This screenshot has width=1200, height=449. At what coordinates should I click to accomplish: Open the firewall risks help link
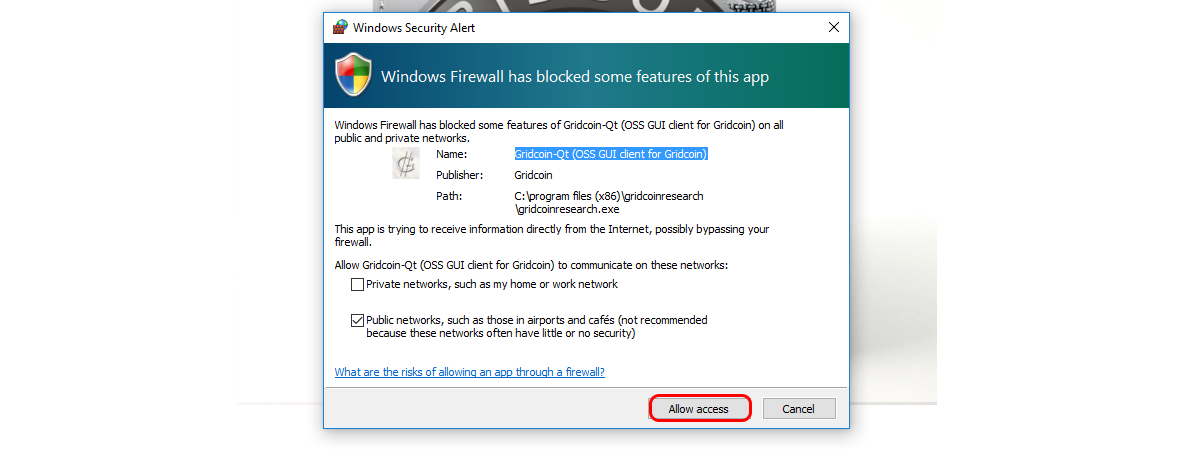click(469, 372)
